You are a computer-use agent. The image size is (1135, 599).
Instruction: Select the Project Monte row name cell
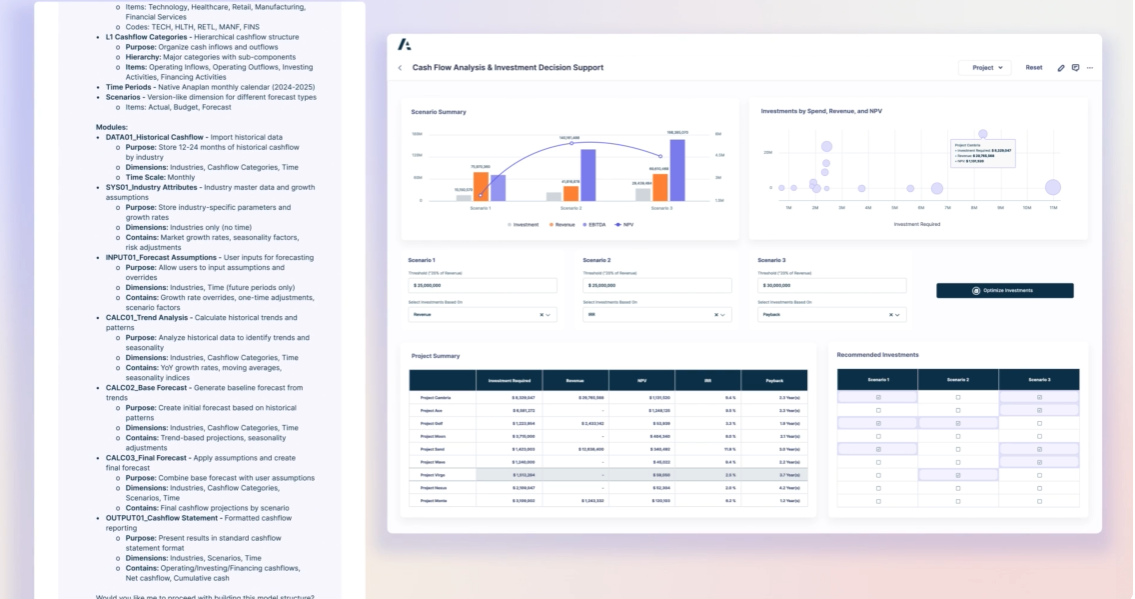tap(442, 501)
